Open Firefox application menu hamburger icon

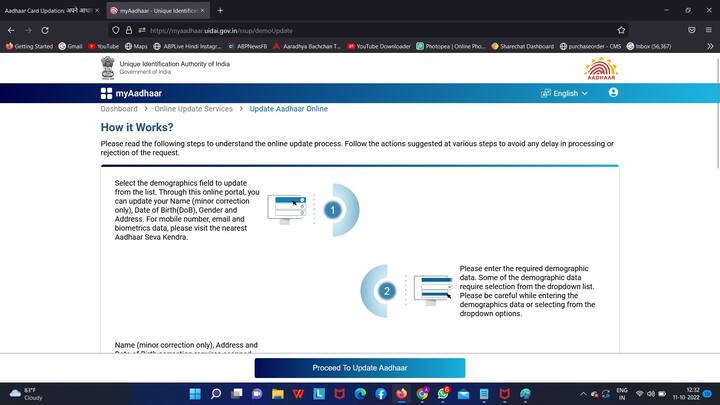click(x=709, y=30)
